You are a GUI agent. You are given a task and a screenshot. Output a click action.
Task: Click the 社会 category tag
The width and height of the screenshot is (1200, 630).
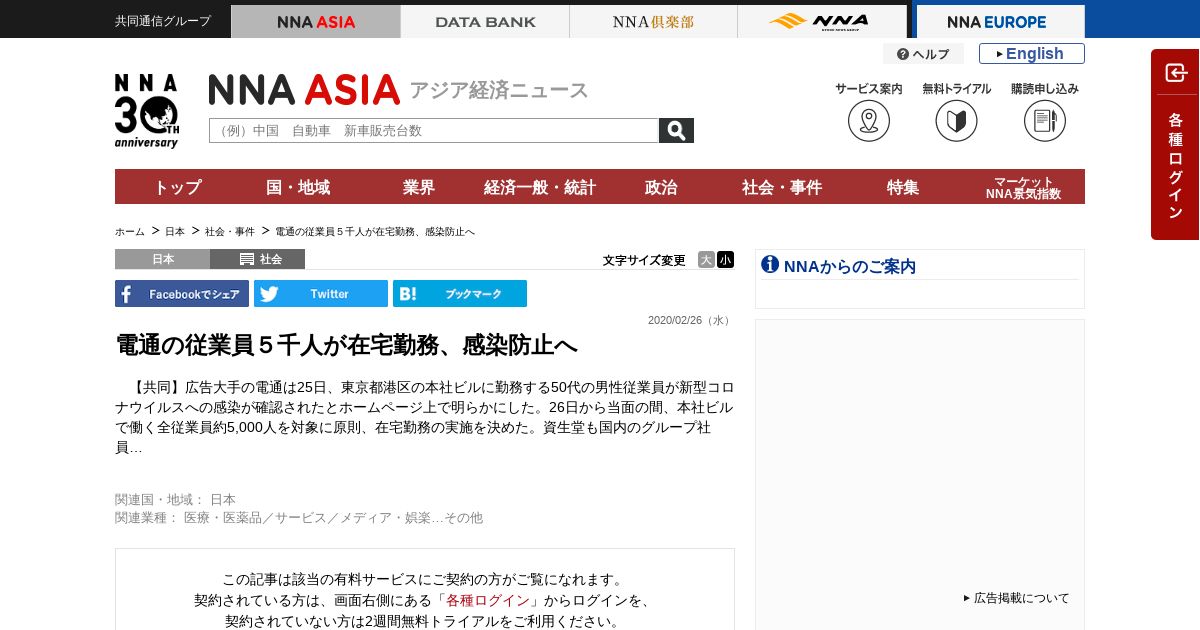coord(258,259)
